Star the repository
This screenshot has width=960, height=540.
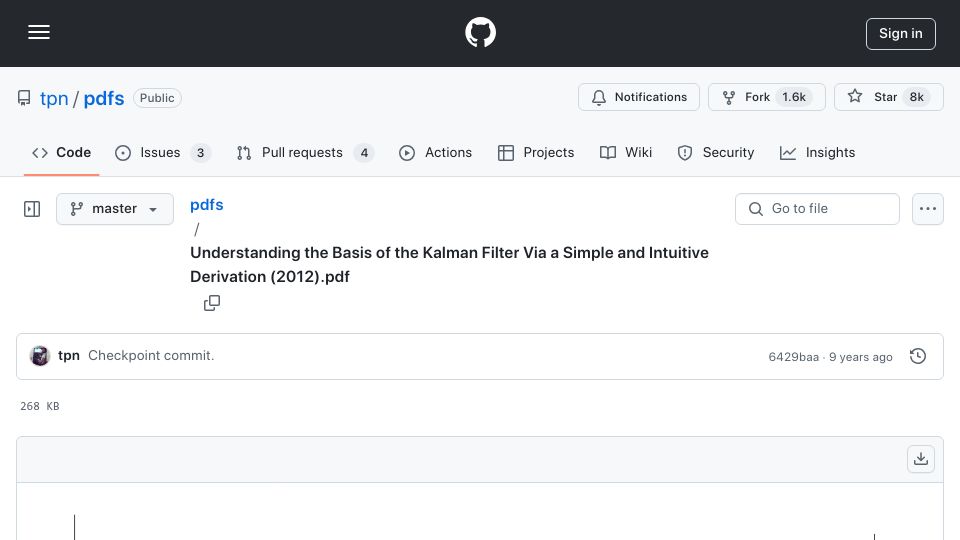[x=888, y=97]
